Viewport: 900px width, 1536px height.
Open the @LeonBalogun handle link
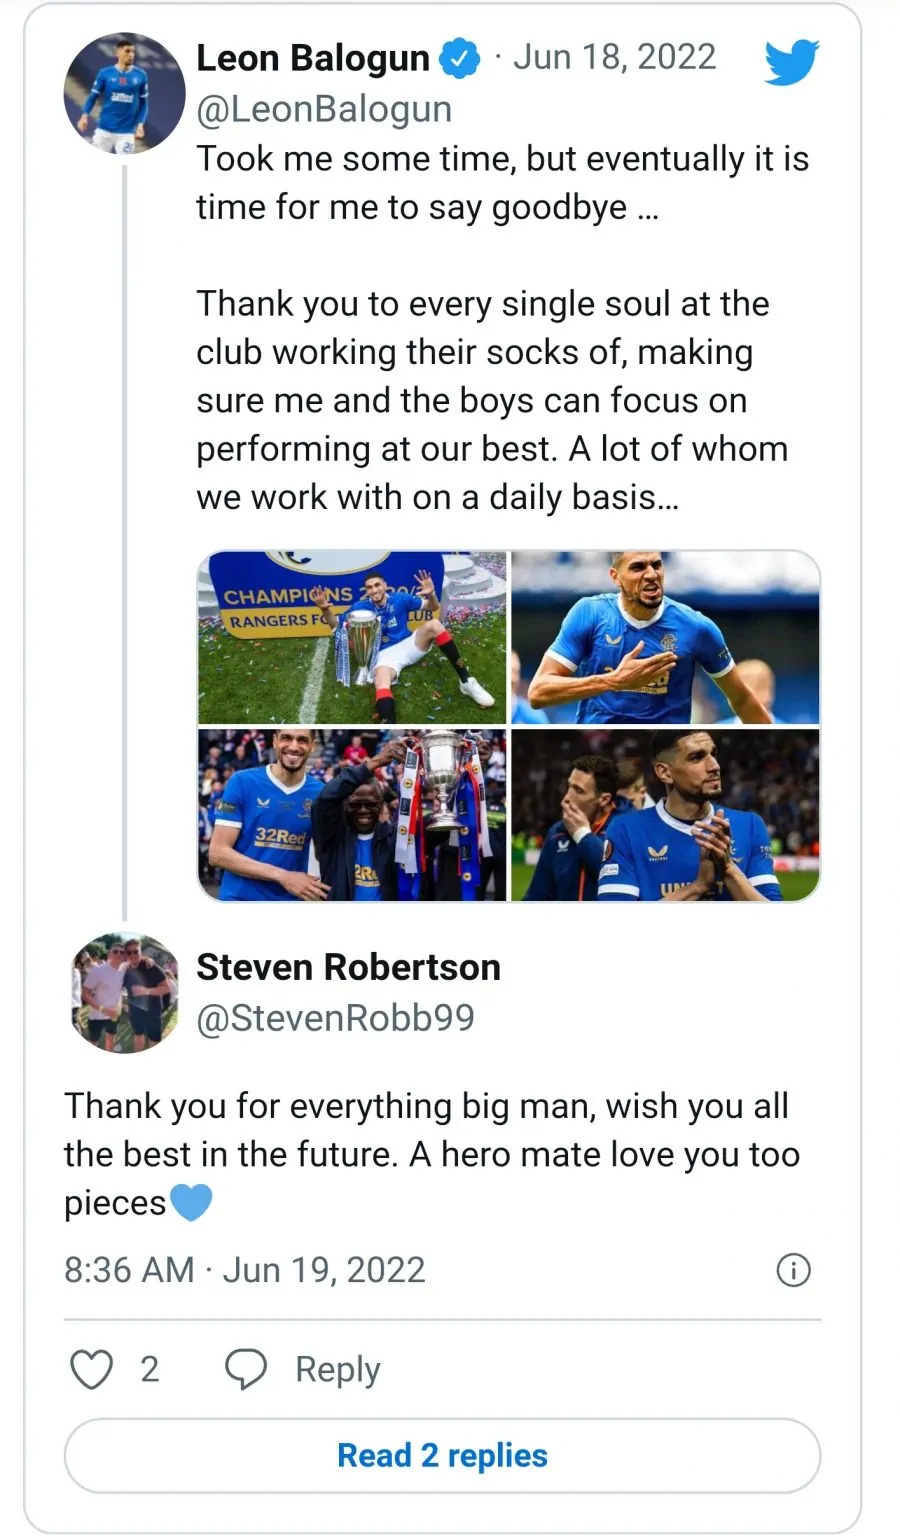click(x=324, y=109)
